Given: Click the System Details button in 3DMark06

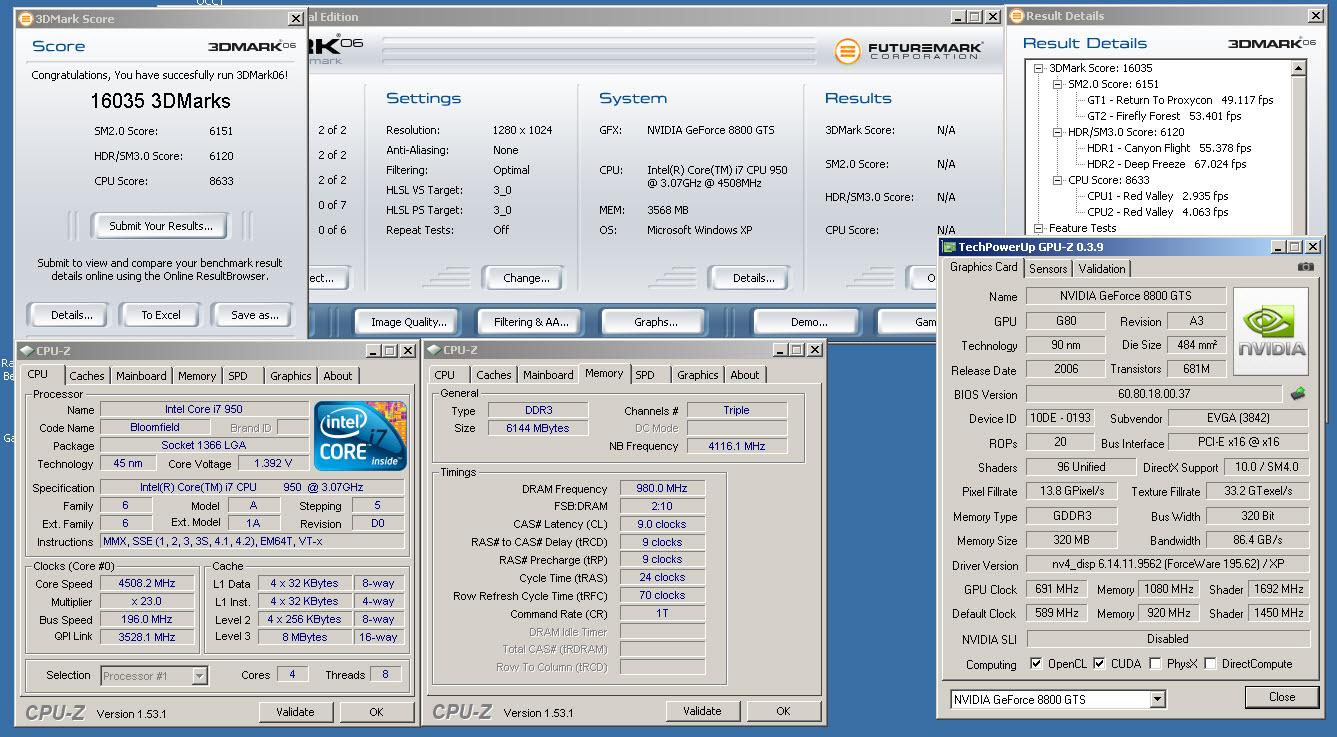Looking at the screenshot, I should [754, 278].
